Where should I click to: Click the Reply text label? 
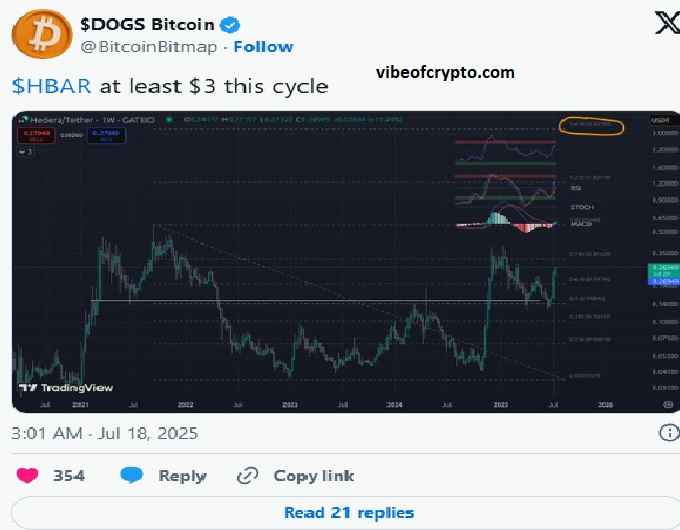(180, 476)
